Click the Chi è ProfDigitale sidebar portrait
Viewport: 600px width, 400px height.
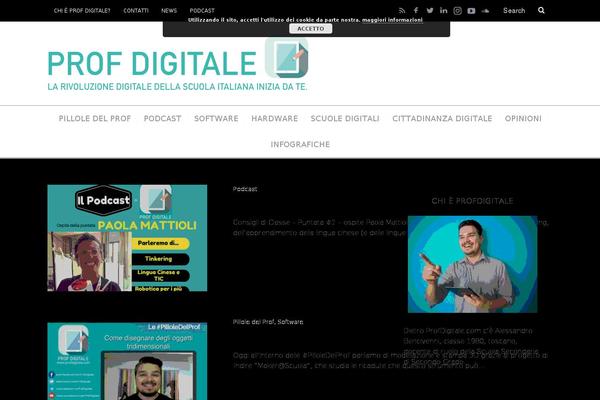[472, 264]
